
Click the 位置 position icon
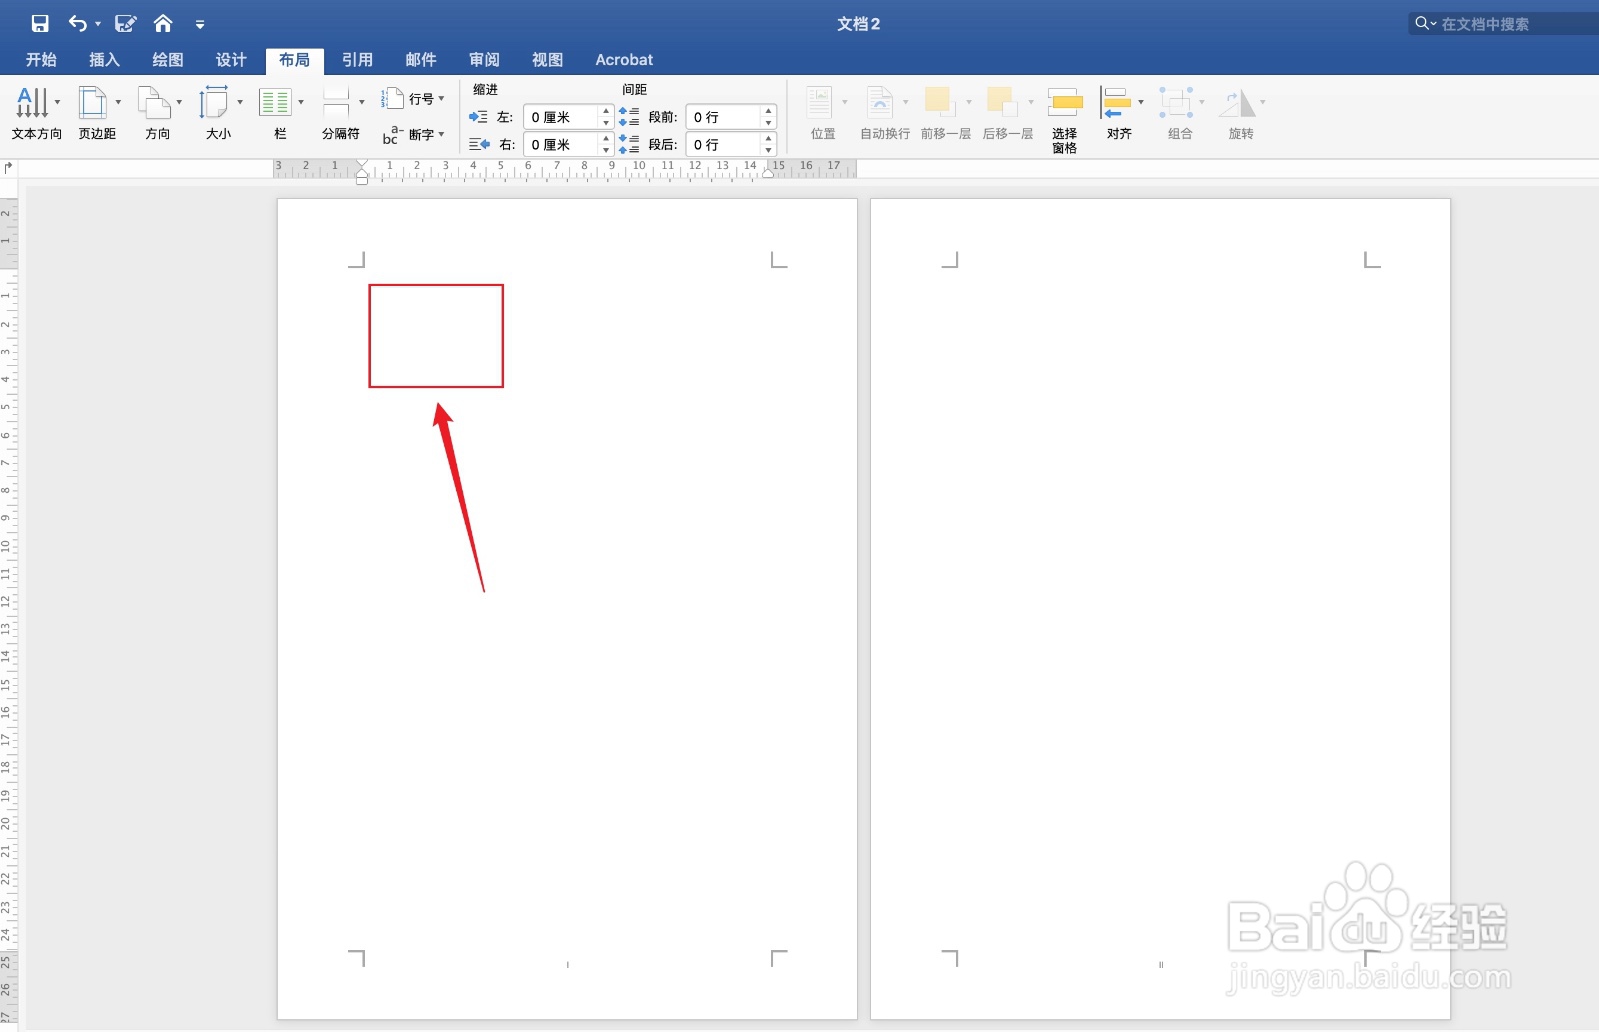820,102
